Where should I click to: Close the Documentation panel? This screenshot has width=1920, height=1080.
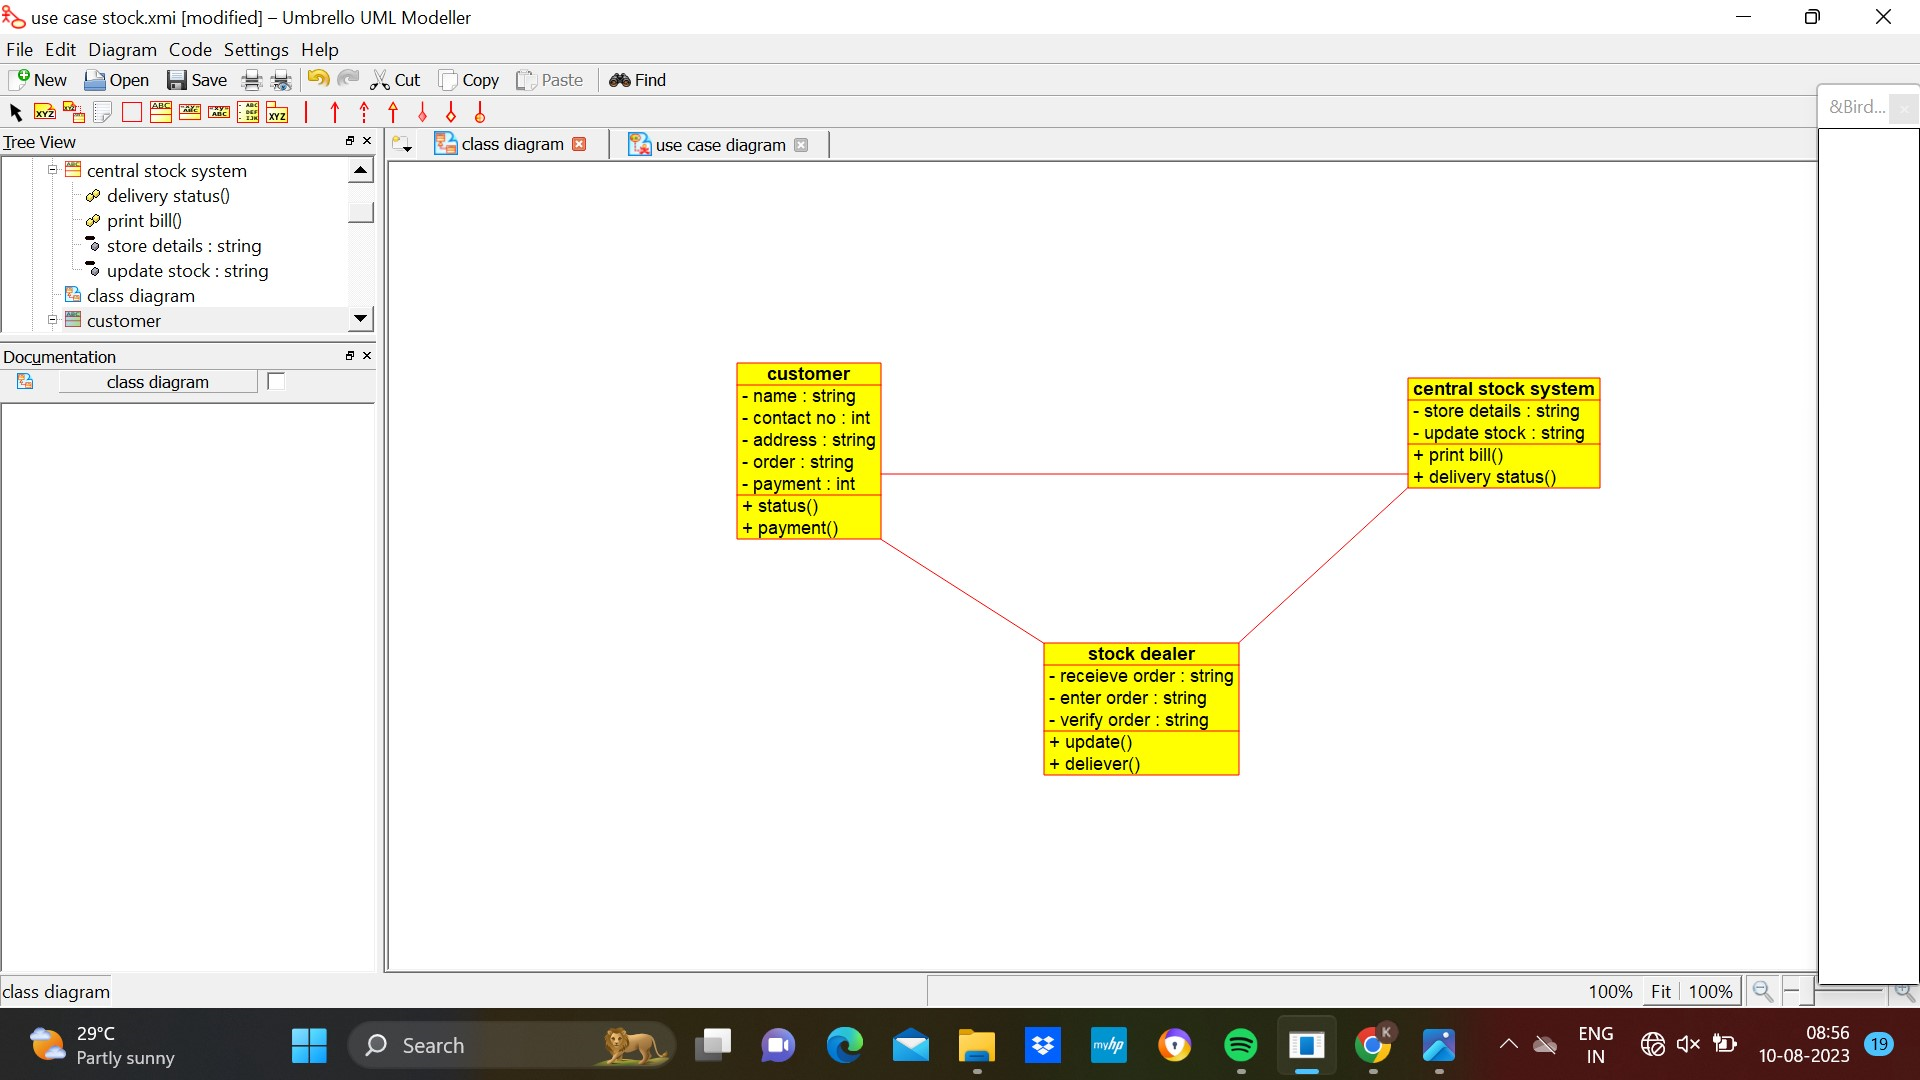point(367,355)
